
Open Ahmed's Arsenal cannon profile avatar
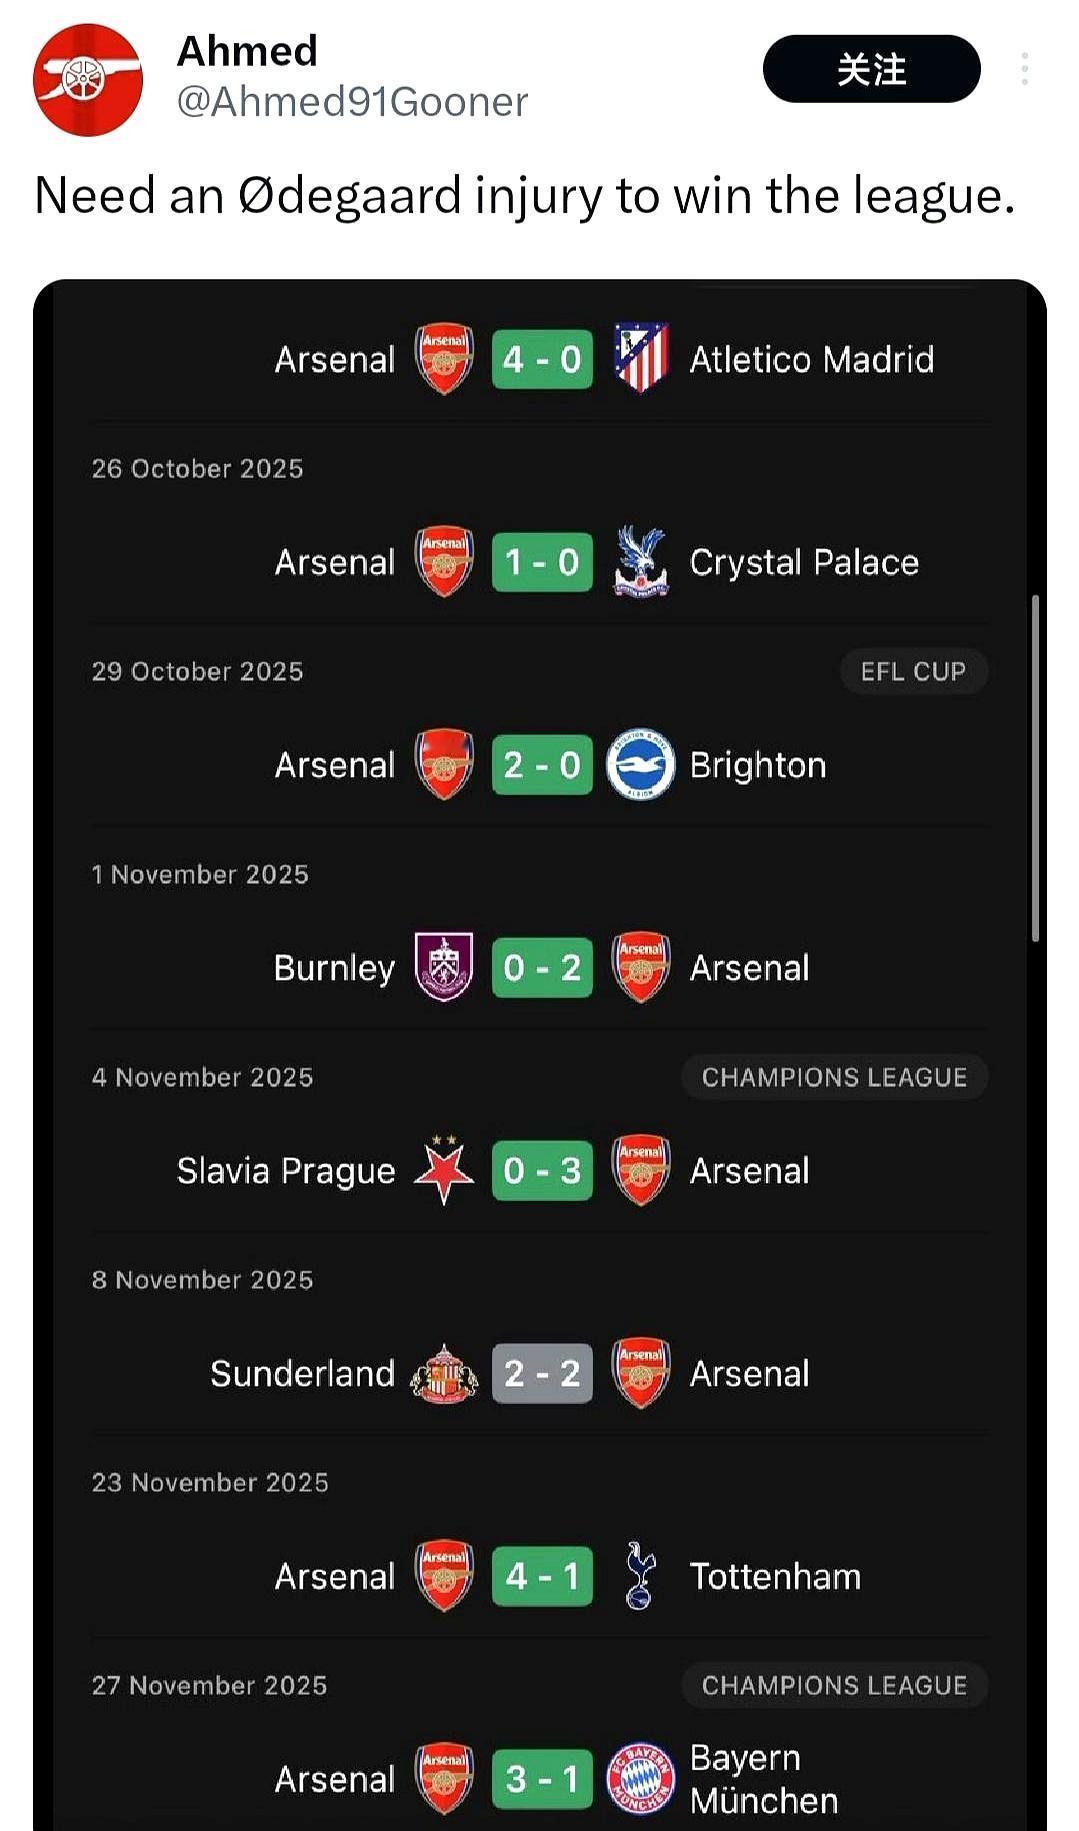point(87,79)
